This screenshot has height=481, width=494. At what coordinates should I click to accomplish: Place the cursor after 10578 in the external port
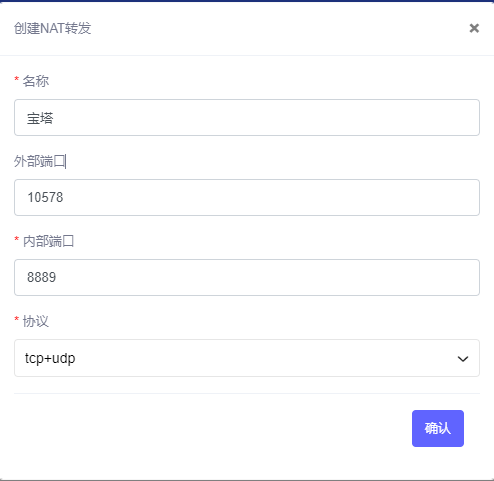(x=64, y=197)
